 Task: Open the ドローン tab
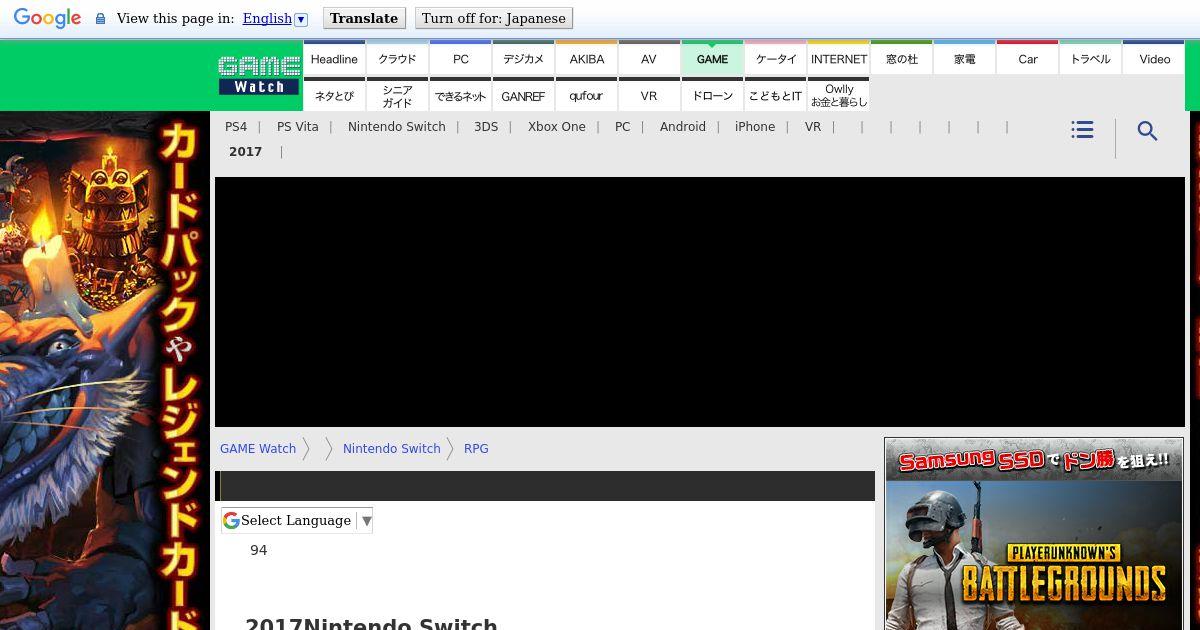point(712,96)
